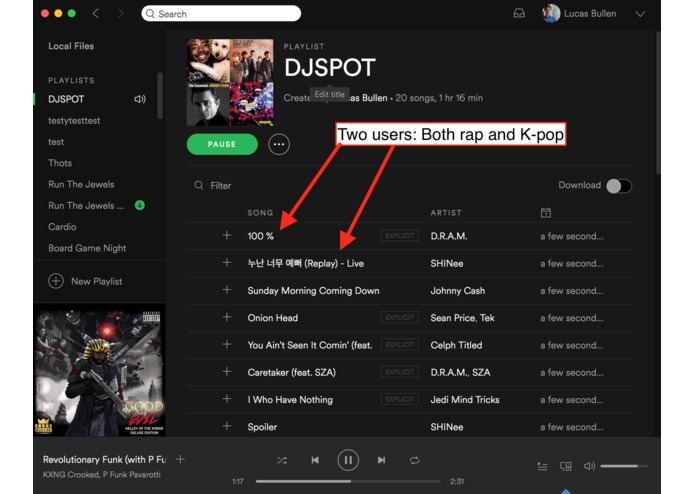Open the inbox tray icon

[519, 13]
